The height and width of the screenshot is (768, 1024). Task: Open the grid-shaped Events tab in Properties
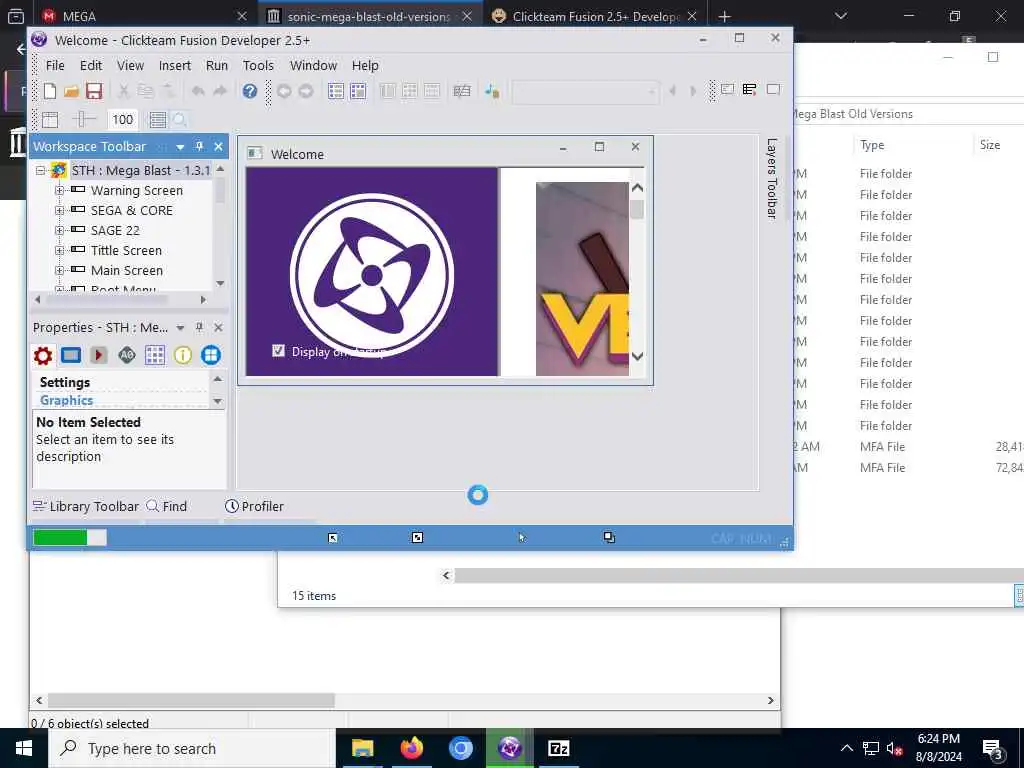[x=155, y=355]
